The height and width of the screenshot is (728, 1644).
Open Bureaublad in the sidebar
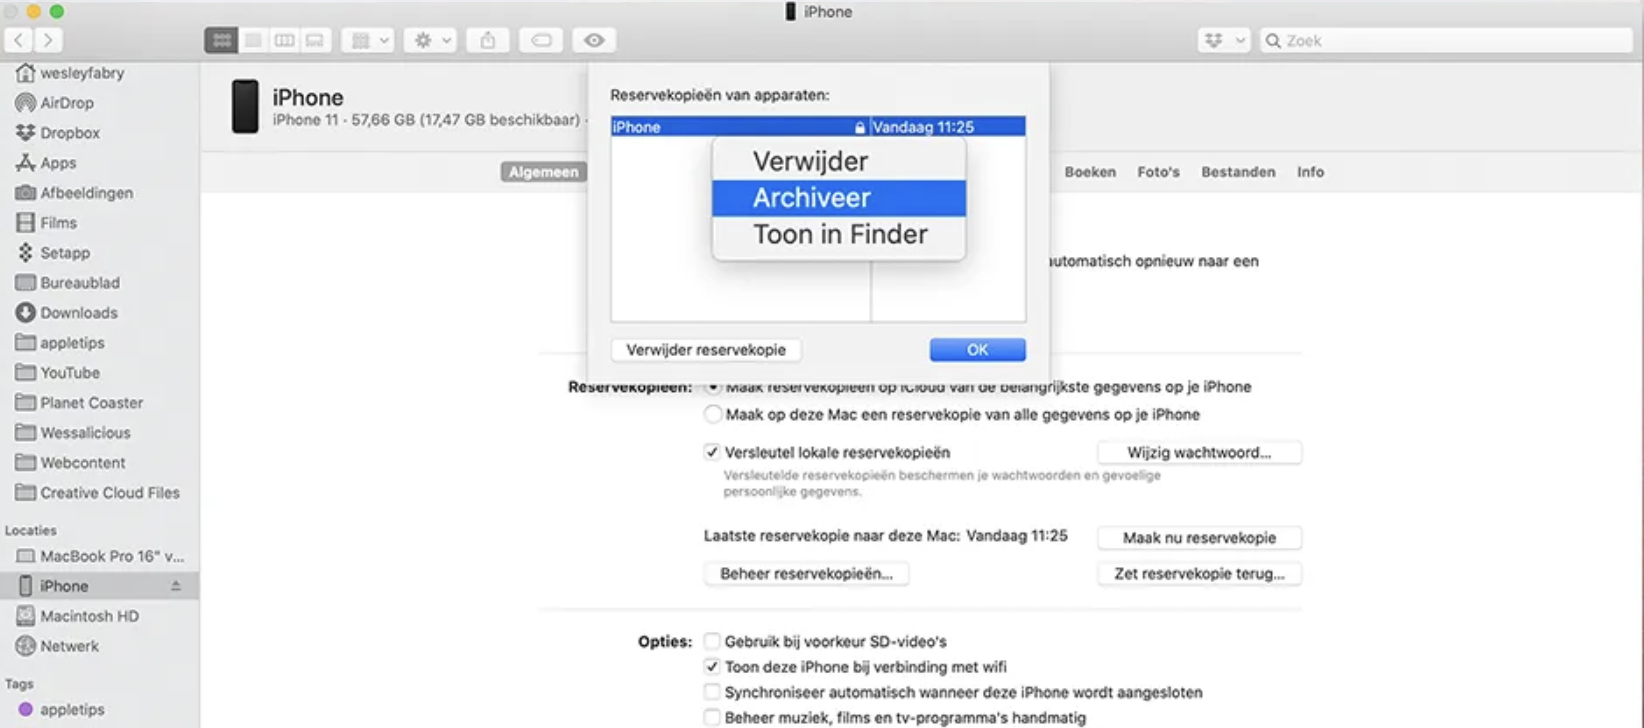pyautogui.click(x=68, y=283)
